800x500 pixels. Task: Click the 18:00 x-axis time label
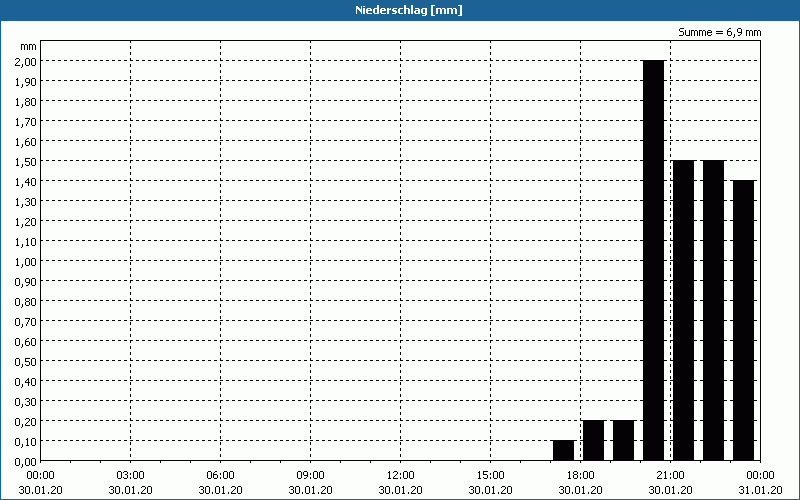pos(581,476)
